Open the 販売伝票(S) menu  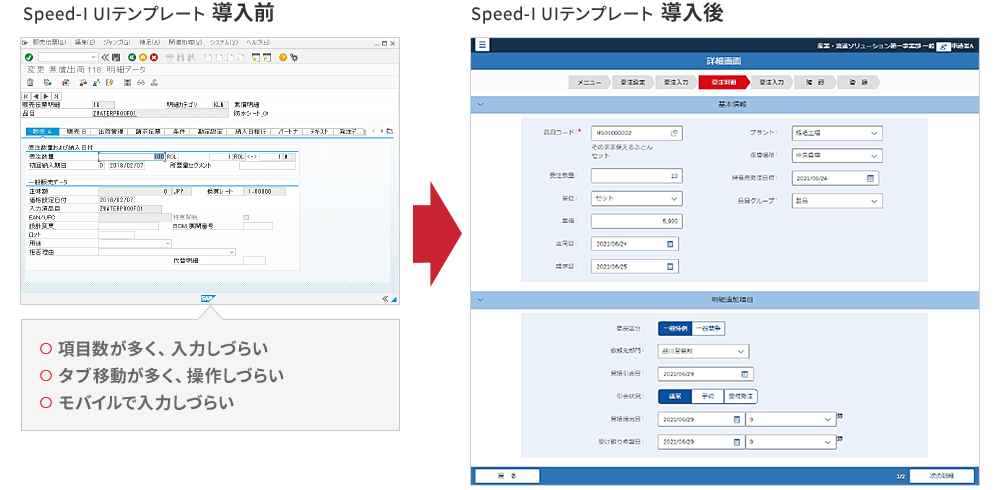pyautogui.click(x=50, y=42)
